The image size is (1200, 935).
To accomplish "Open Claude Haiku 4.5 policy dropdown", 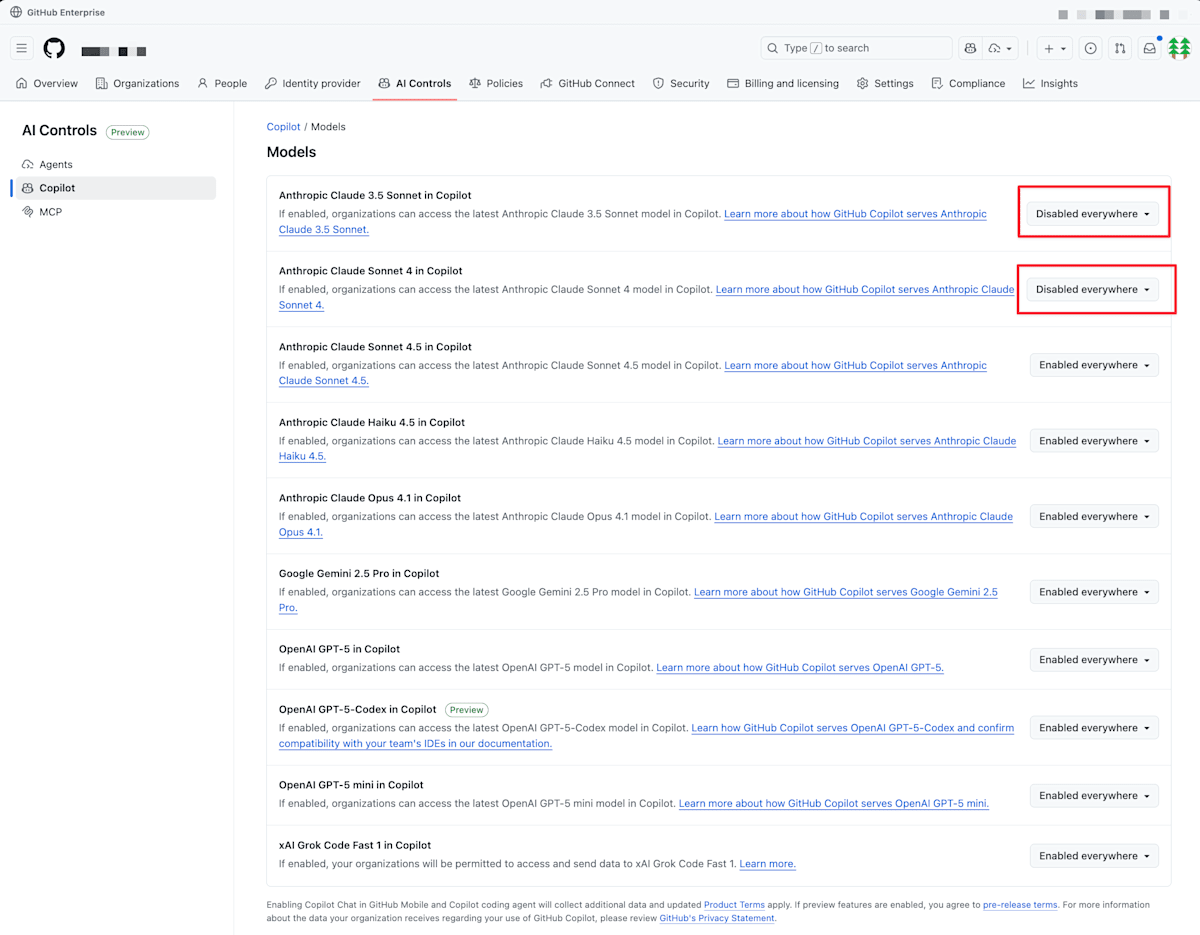I will [x=1094, y=441].
